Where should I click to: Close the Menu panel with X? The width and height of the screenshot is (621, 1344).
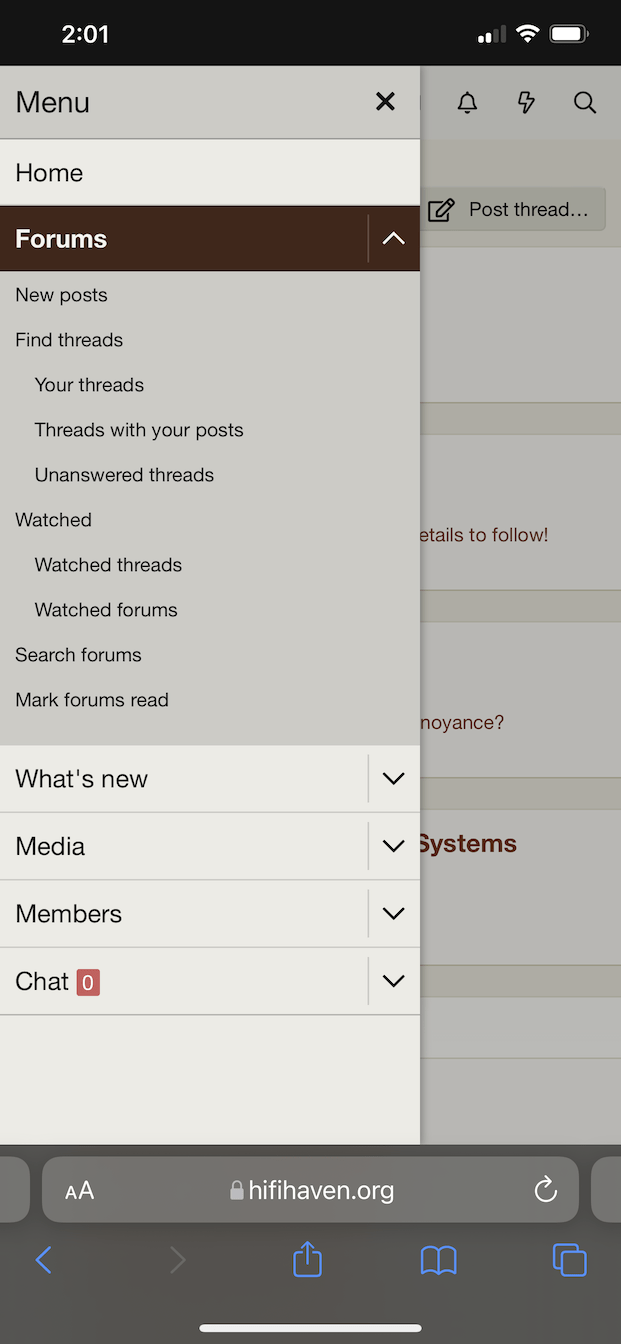click(385, 102)
